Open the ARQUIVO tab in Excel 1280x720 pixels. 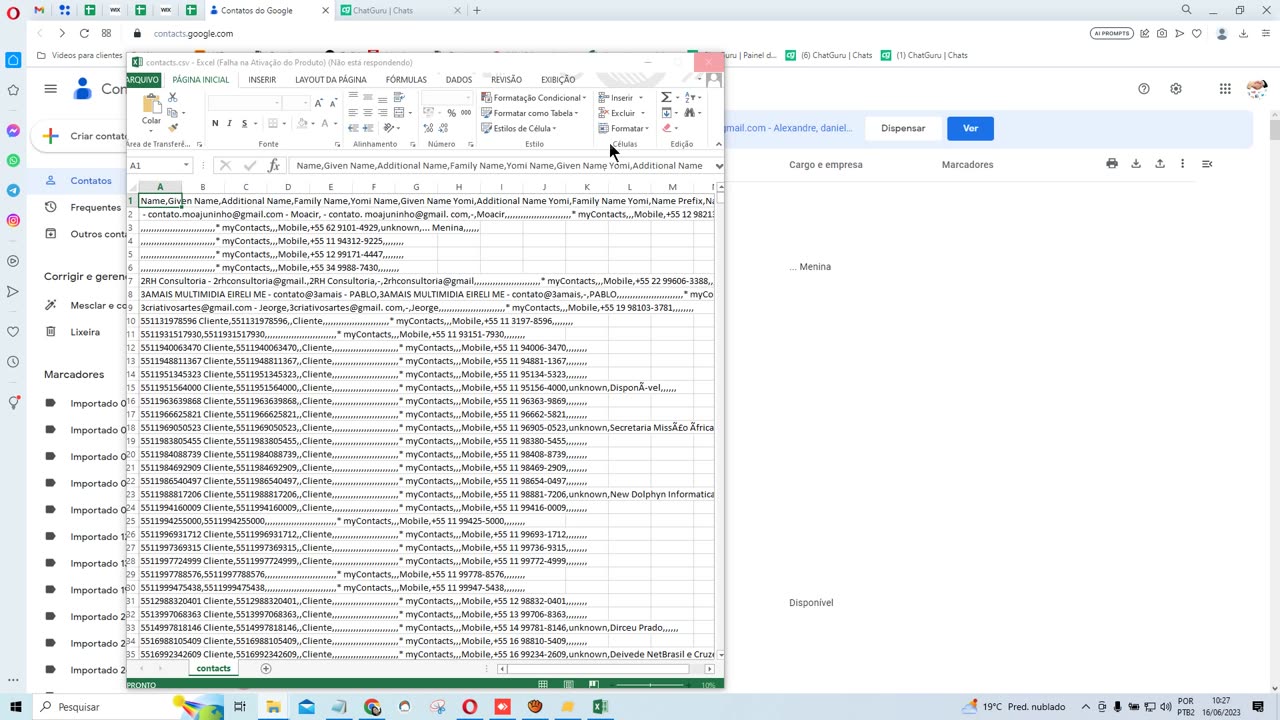142,79
